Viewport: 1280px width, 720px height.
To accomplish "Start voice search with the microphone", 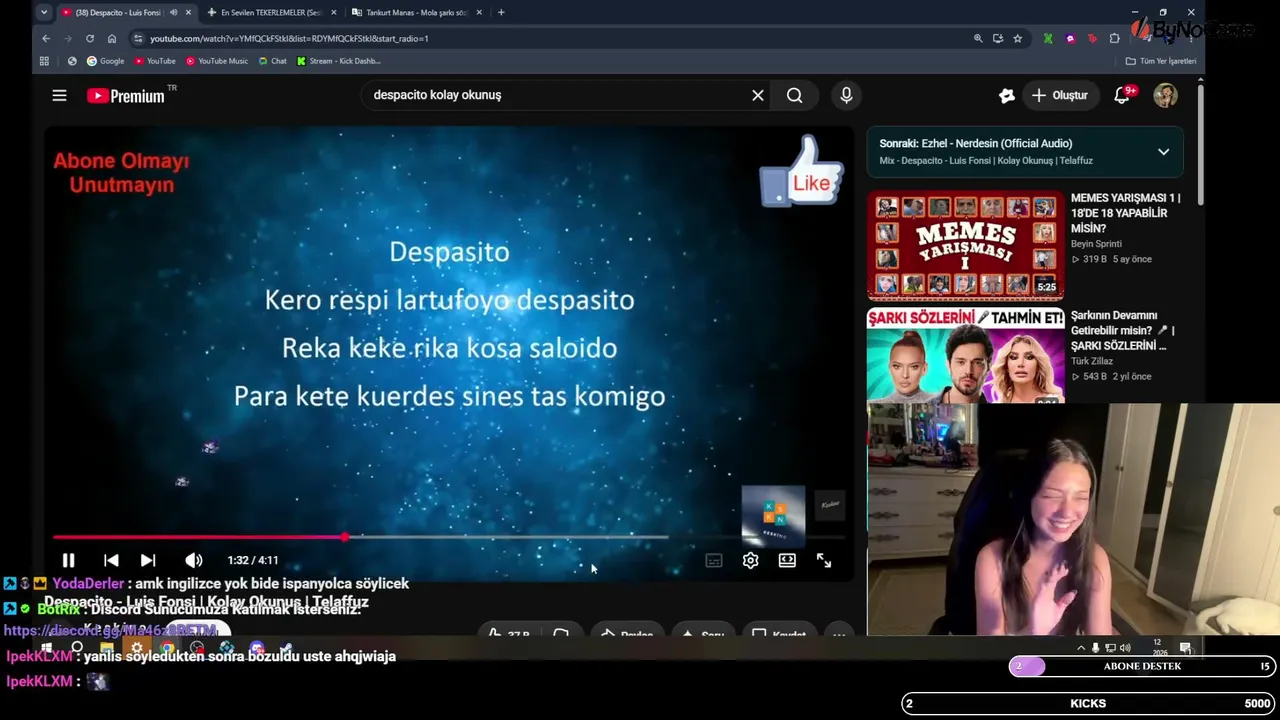I will coord(846,95).
